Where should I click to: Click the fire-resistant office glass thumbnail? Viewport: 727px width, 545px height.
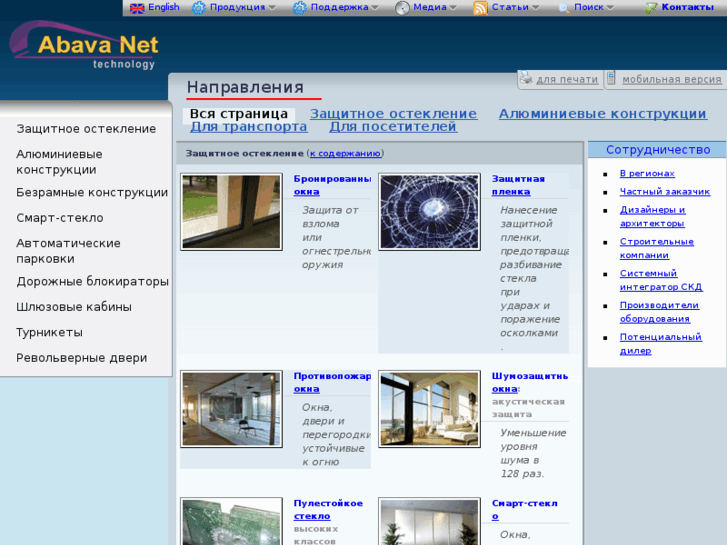(x=231, y=409)
